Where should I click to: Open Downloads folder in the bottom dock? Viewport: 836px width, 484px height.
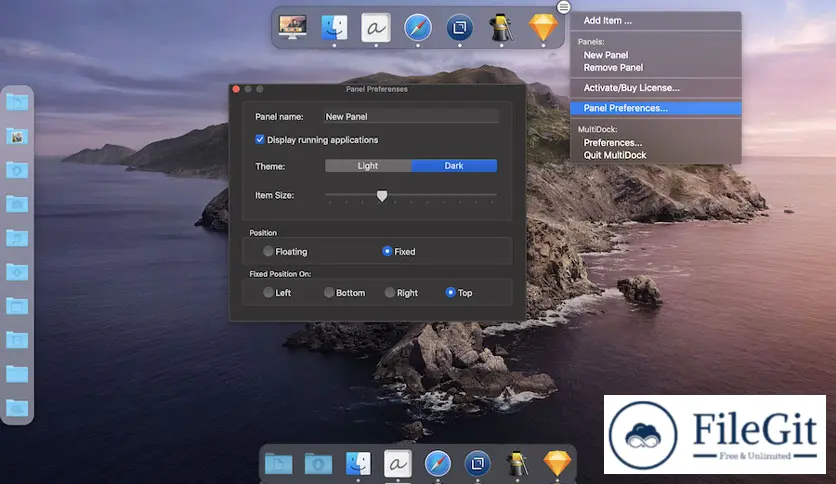coord(318,464)
